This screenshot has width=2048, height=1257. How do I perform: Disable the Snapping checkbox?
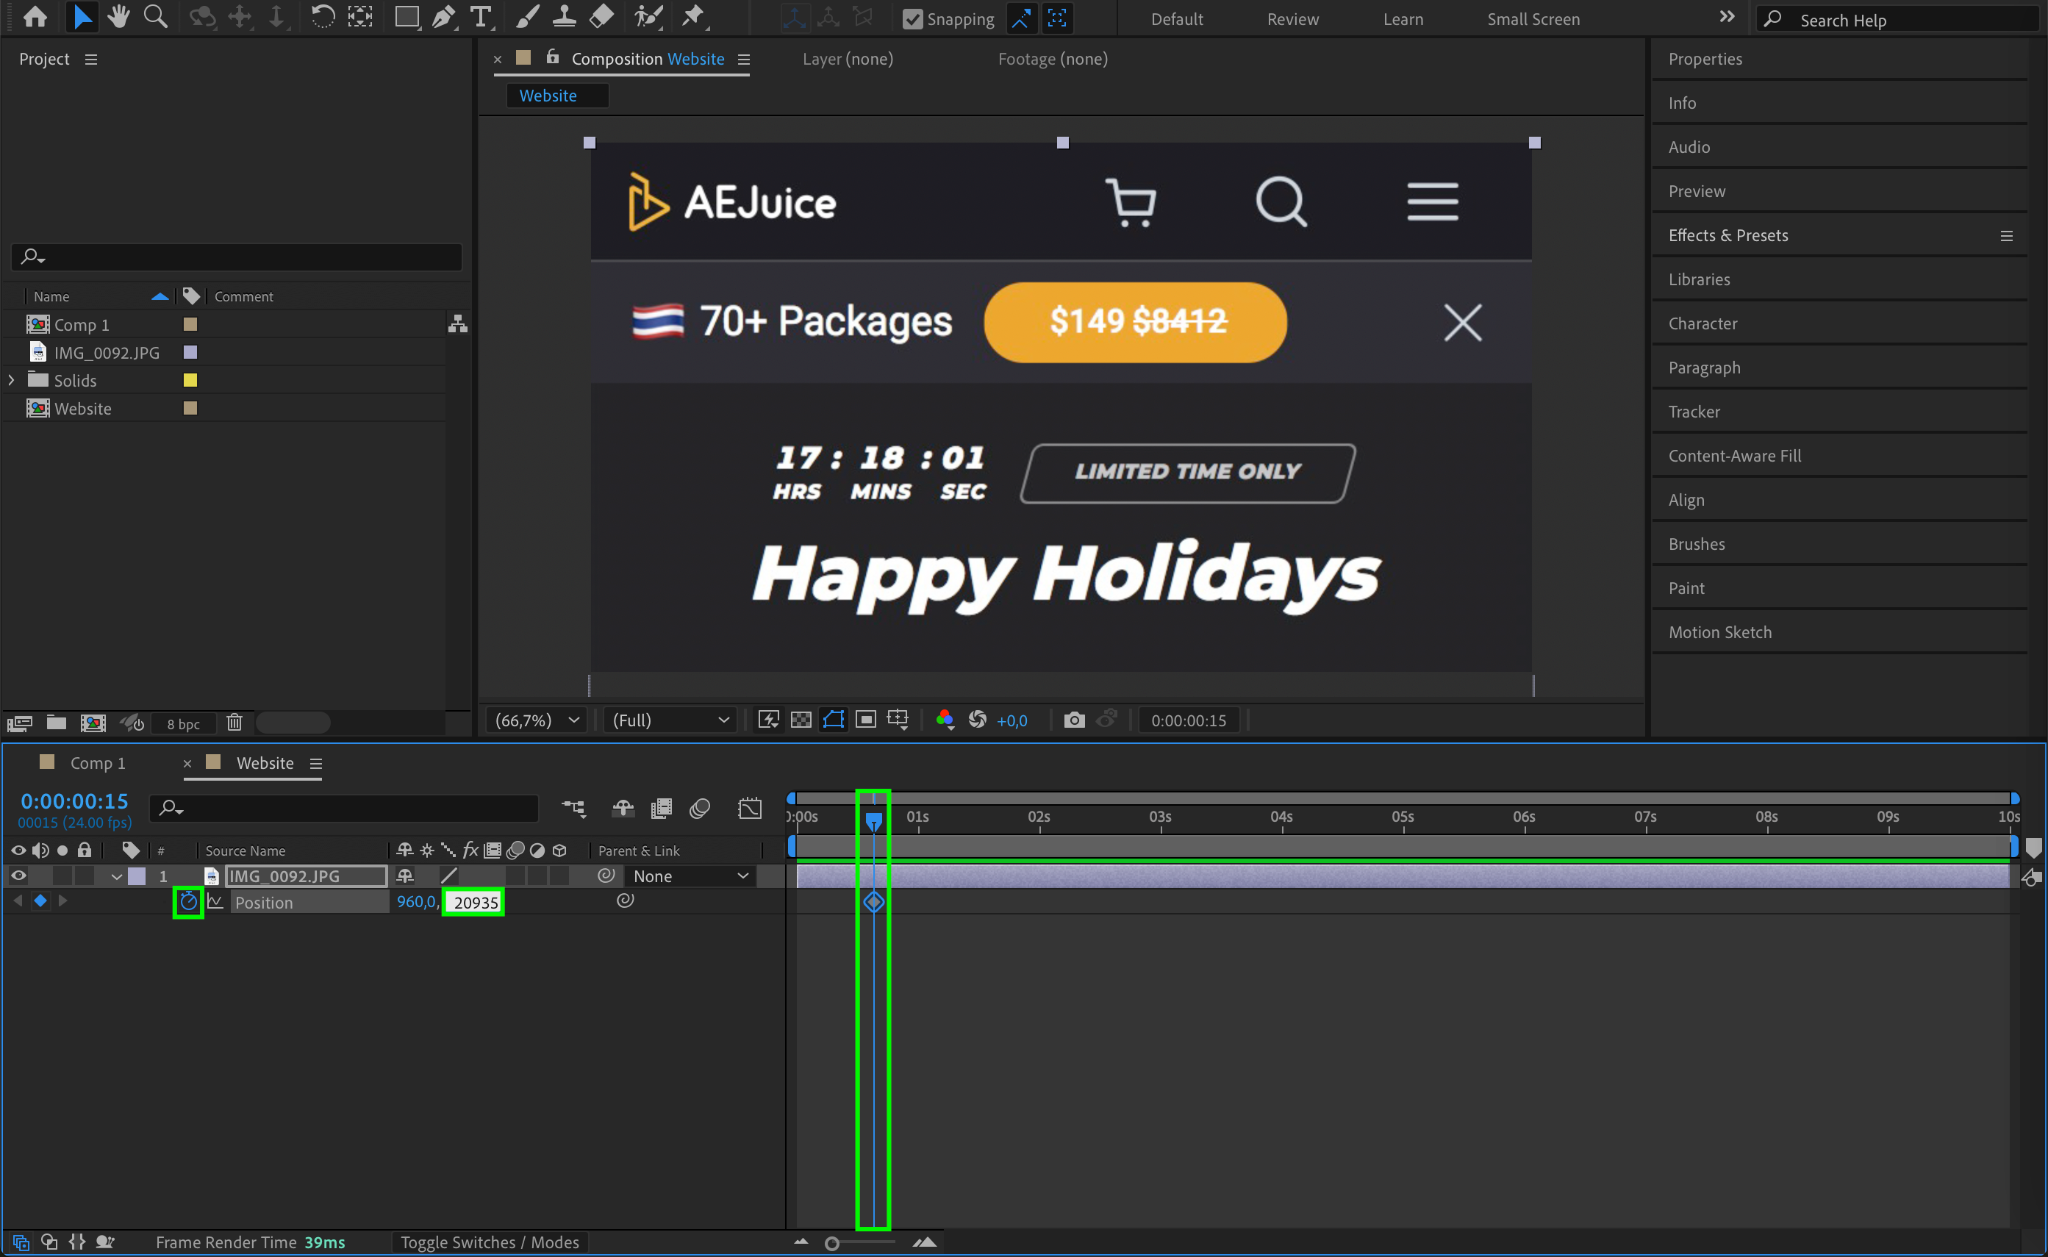tap(912, 19)
